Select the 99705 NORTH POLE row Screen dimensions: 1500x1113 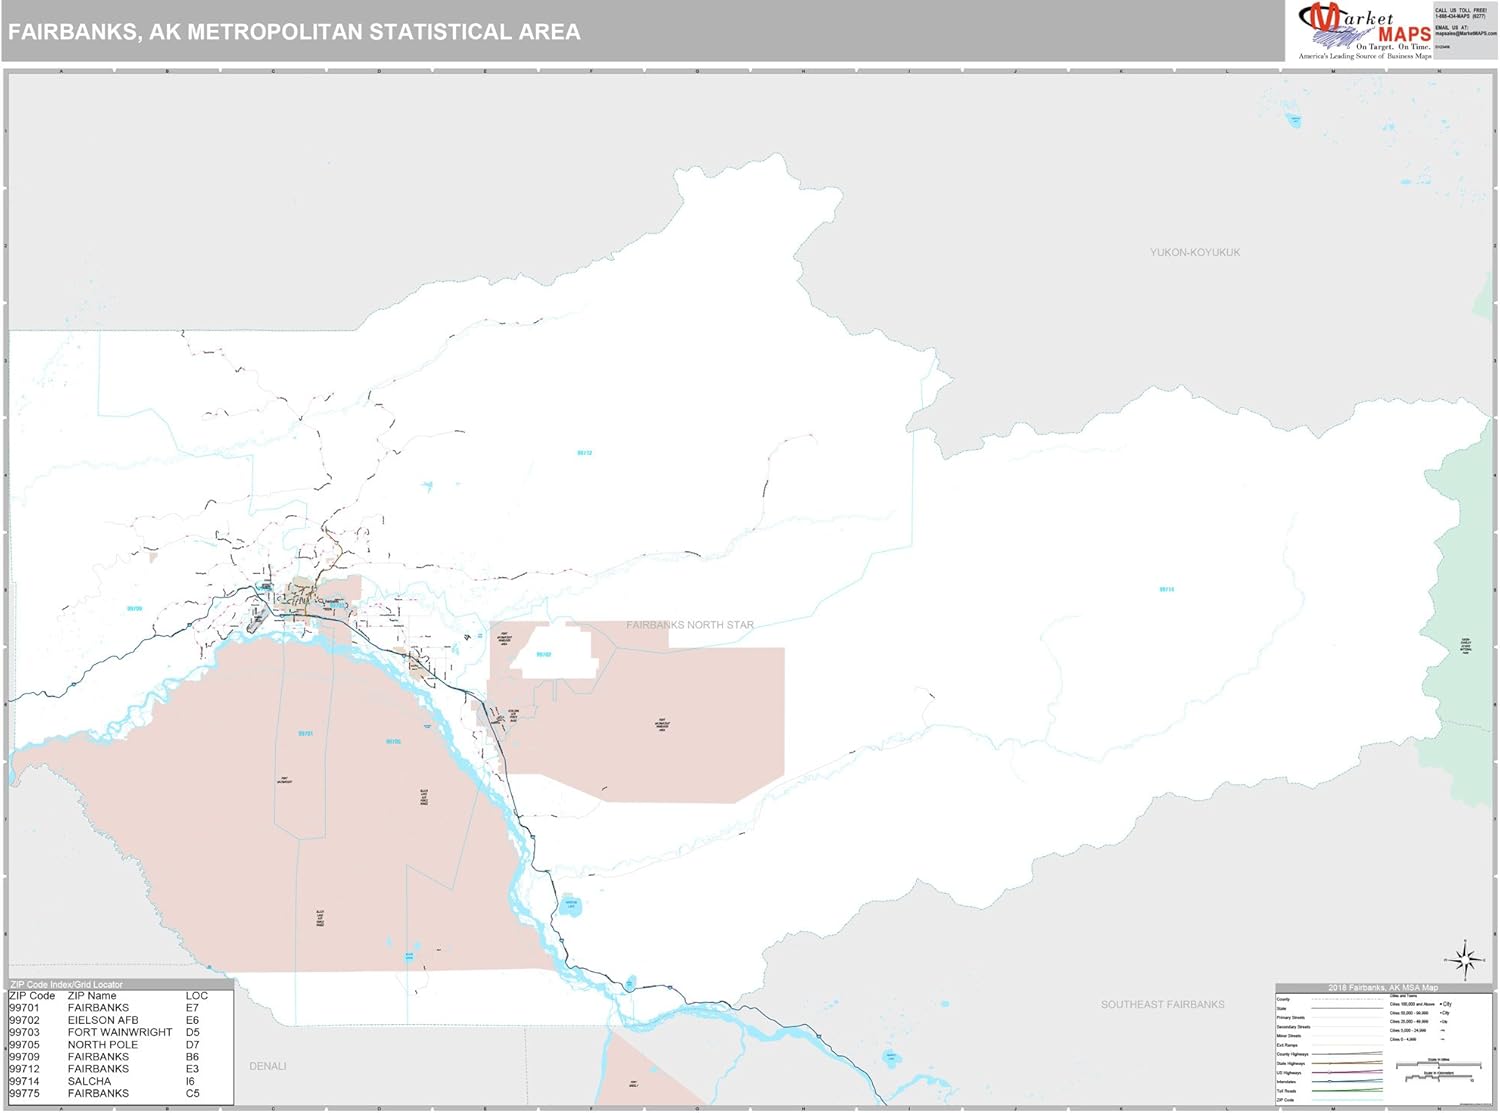pyautogui.click(x=104, y=1044)
